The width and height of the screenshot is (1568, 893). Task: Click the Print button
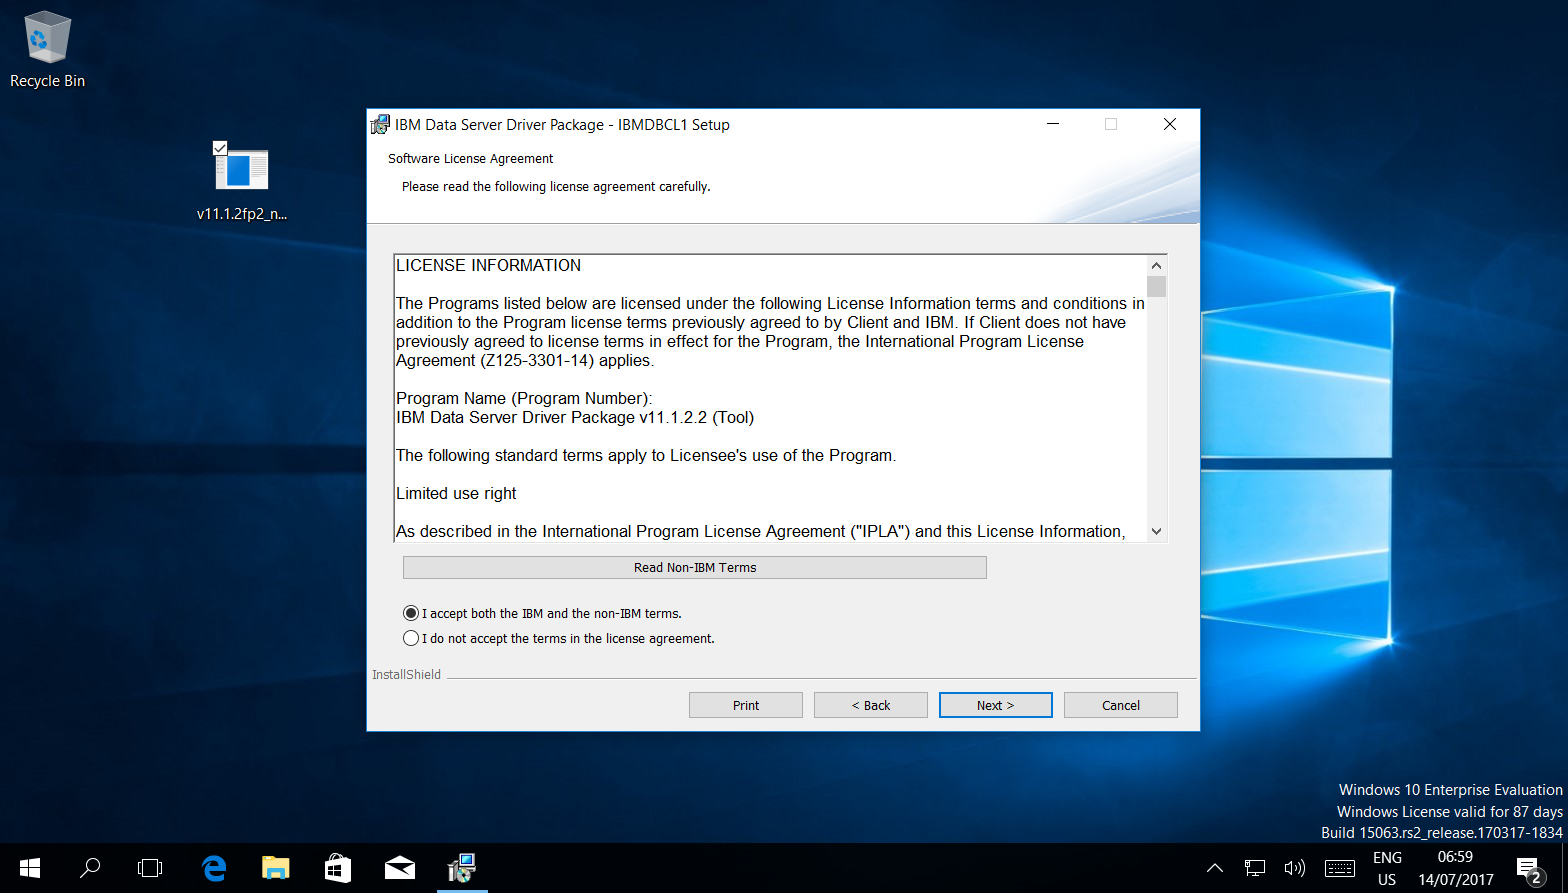pos(746,705)
